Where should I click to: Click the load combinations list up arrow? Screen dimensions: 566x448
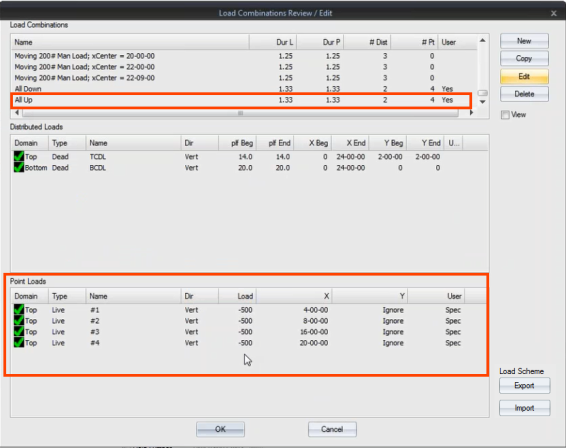[483, 40]
